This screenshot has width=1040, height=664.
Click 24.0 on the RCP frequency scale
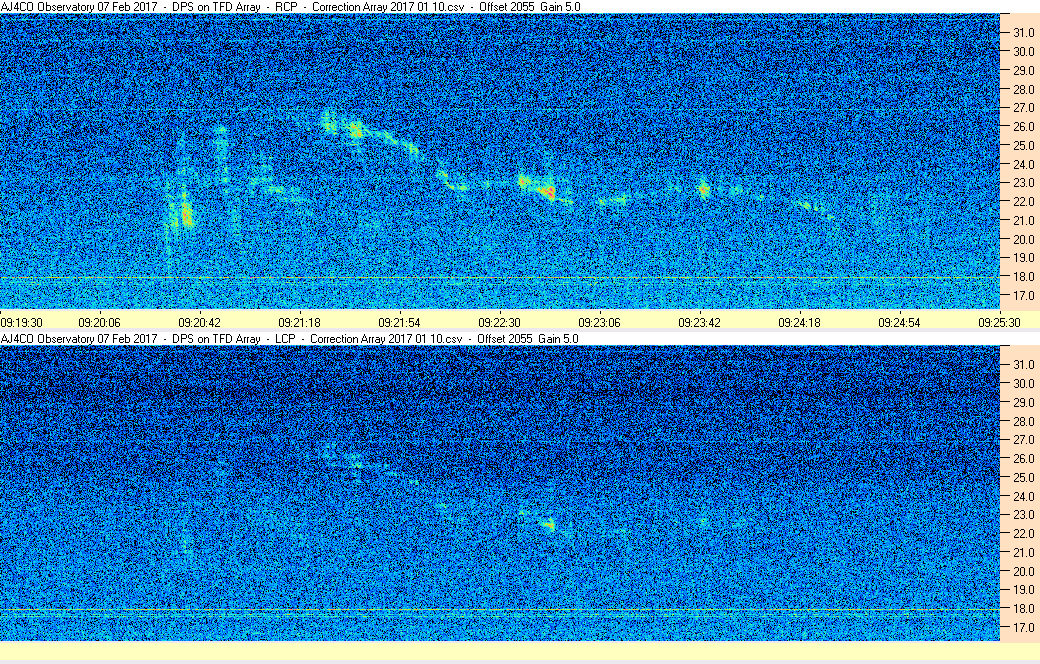click(1023, 165)
